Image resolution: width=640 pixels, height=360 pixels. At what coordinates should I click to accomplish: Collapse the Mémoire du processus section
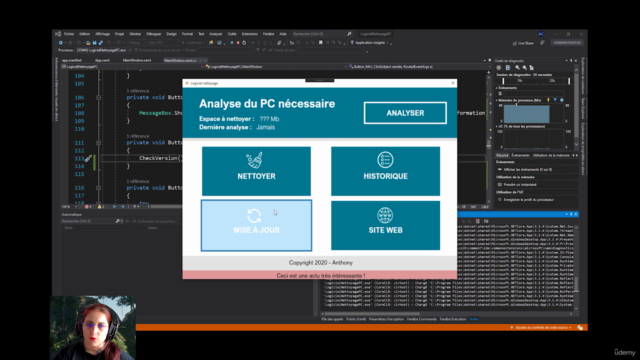coord(497,100)
